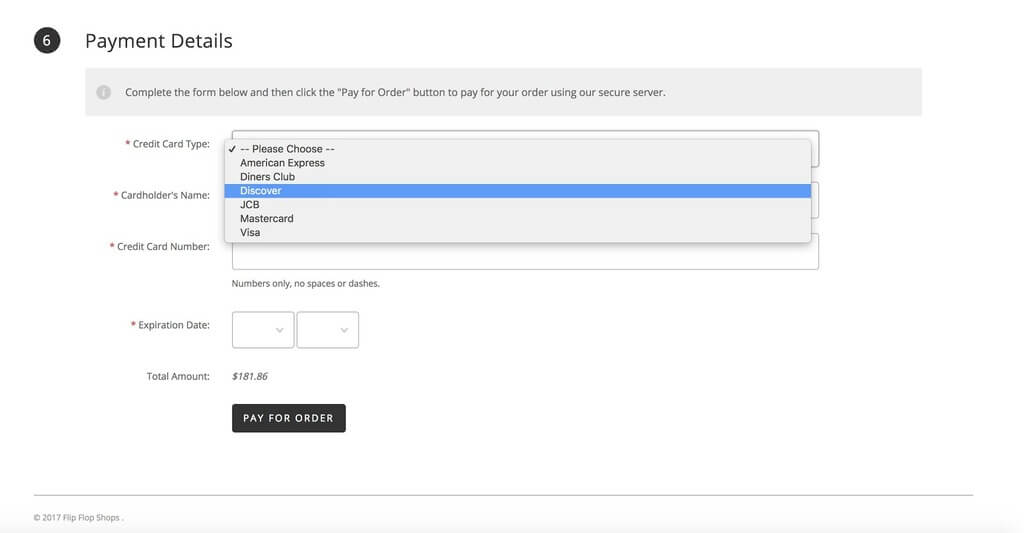
Task: Open the expiration month dropdown
Action: click(x=263, y=330)
